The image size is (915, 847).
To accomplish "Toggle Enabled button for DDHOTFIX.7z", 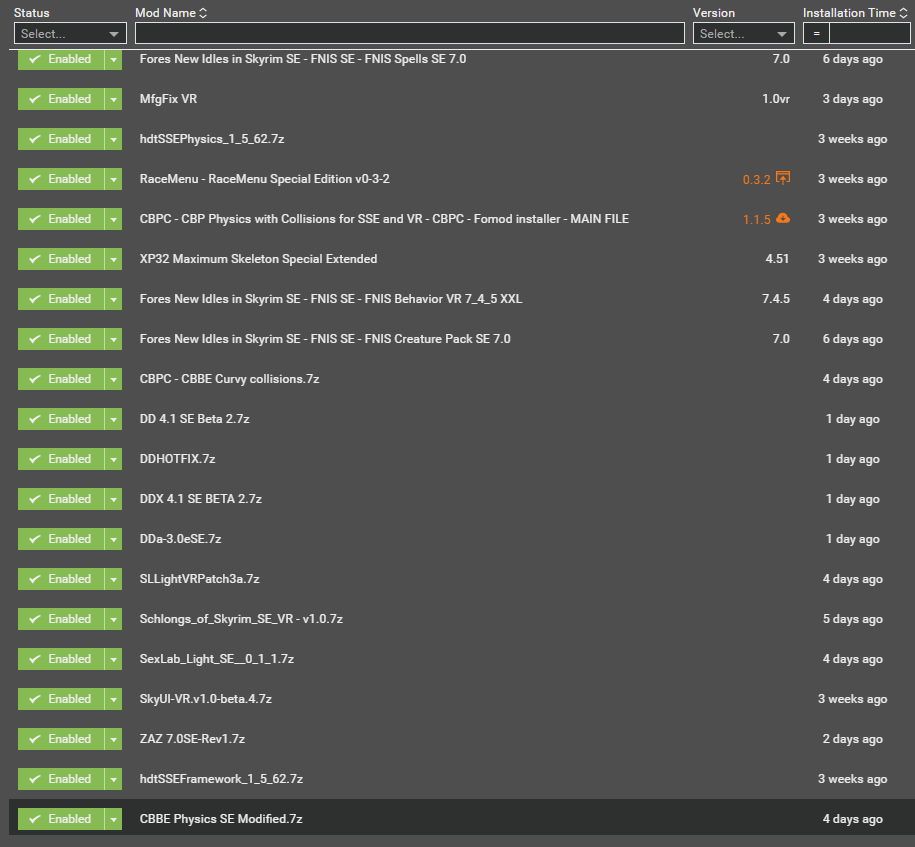I will coord(61,459).
